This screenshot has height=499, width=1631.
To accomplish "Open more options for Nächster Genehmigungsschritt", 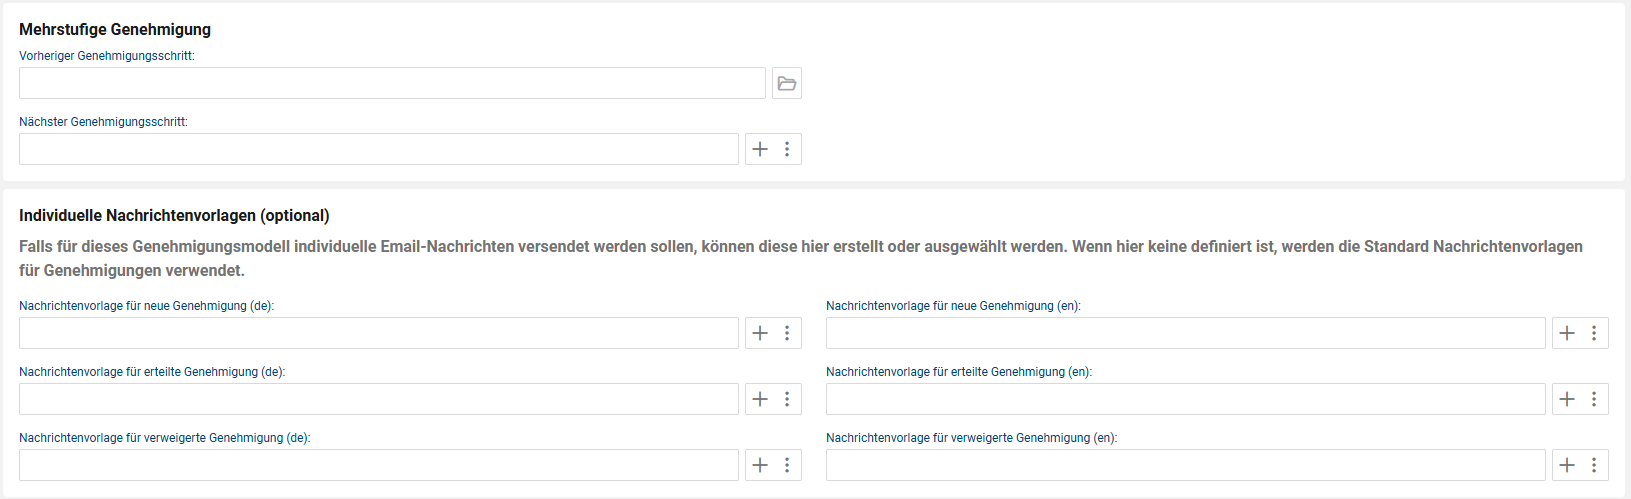I will point(787,149).
